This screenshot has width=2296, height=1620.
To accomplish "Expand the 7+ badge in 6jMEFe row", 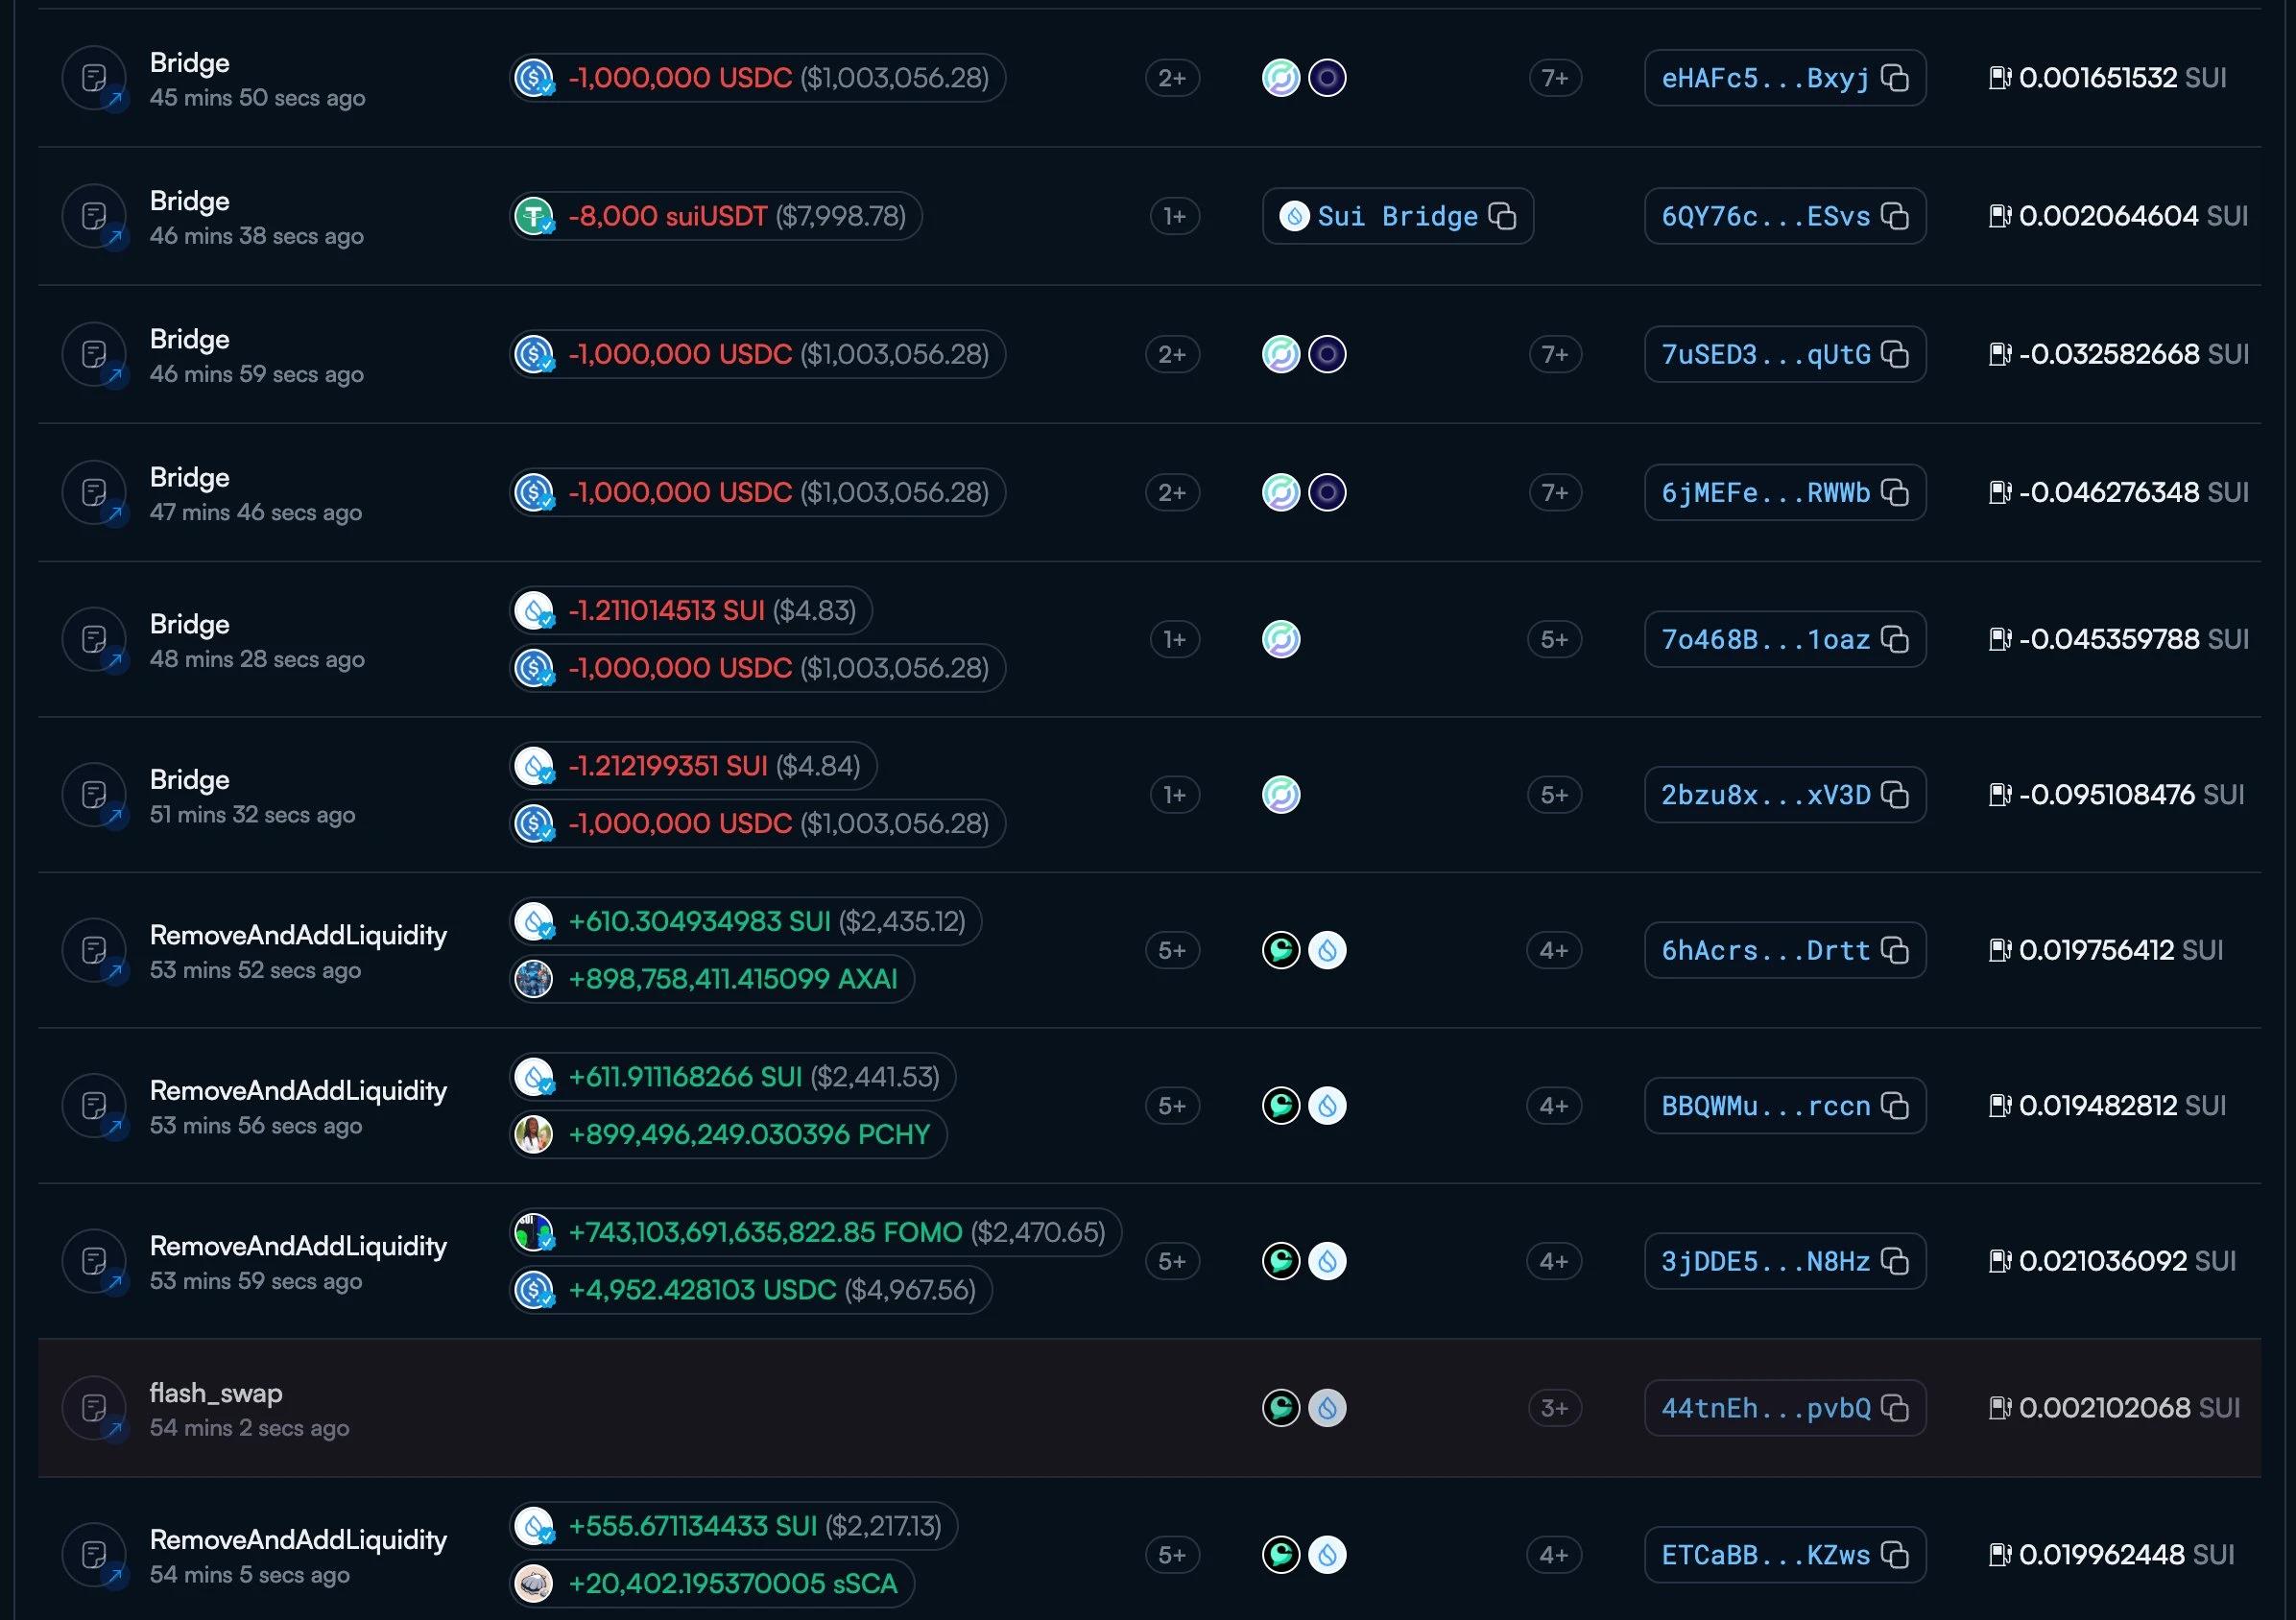I will click(x=1555, y=492).
